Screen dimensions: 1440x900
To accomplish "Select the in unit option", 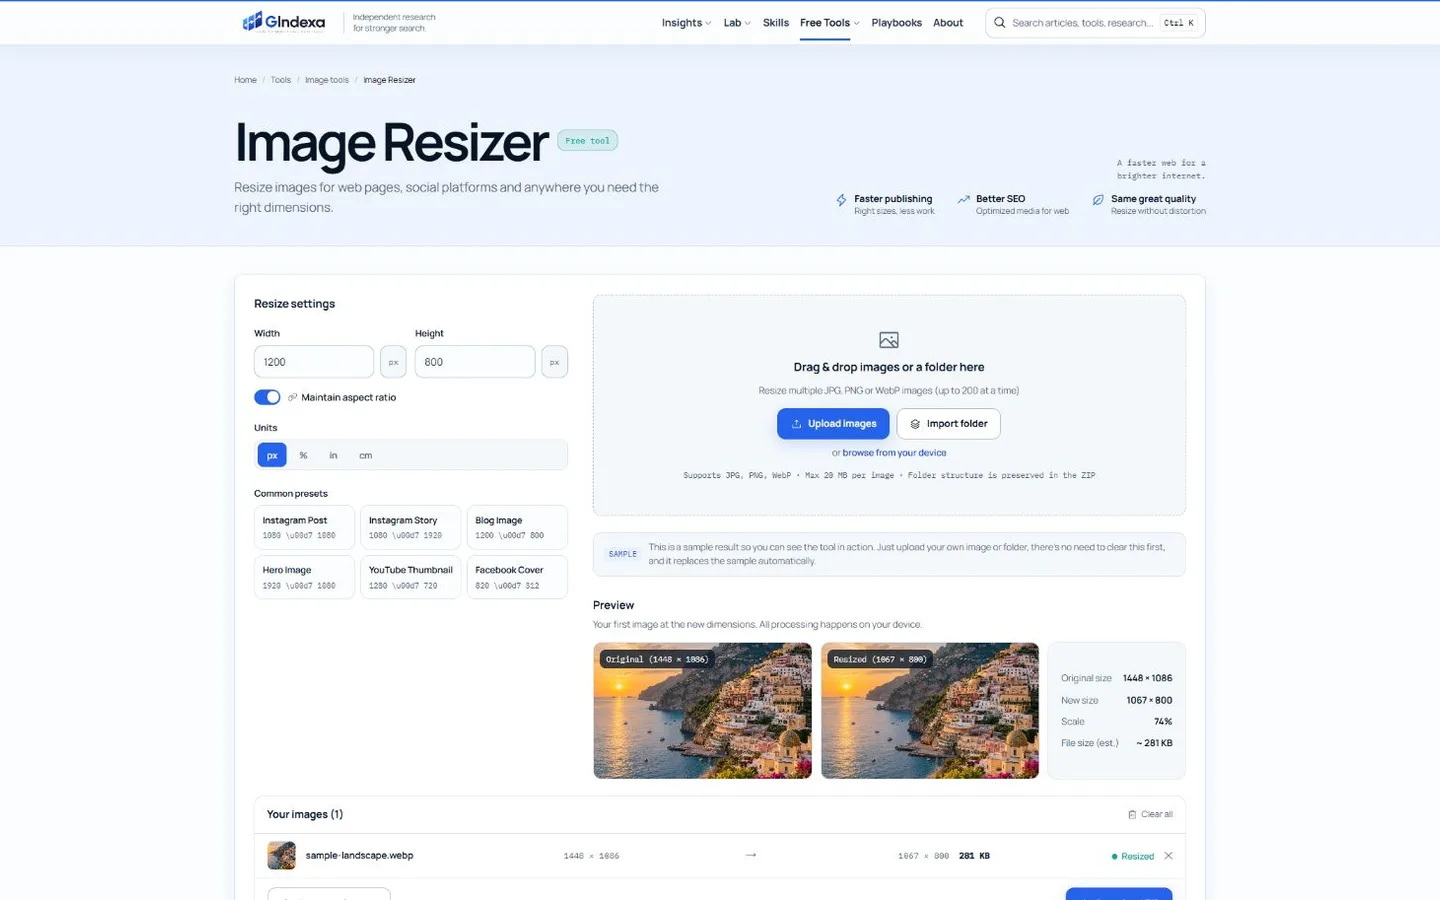I will coord(333,455).
